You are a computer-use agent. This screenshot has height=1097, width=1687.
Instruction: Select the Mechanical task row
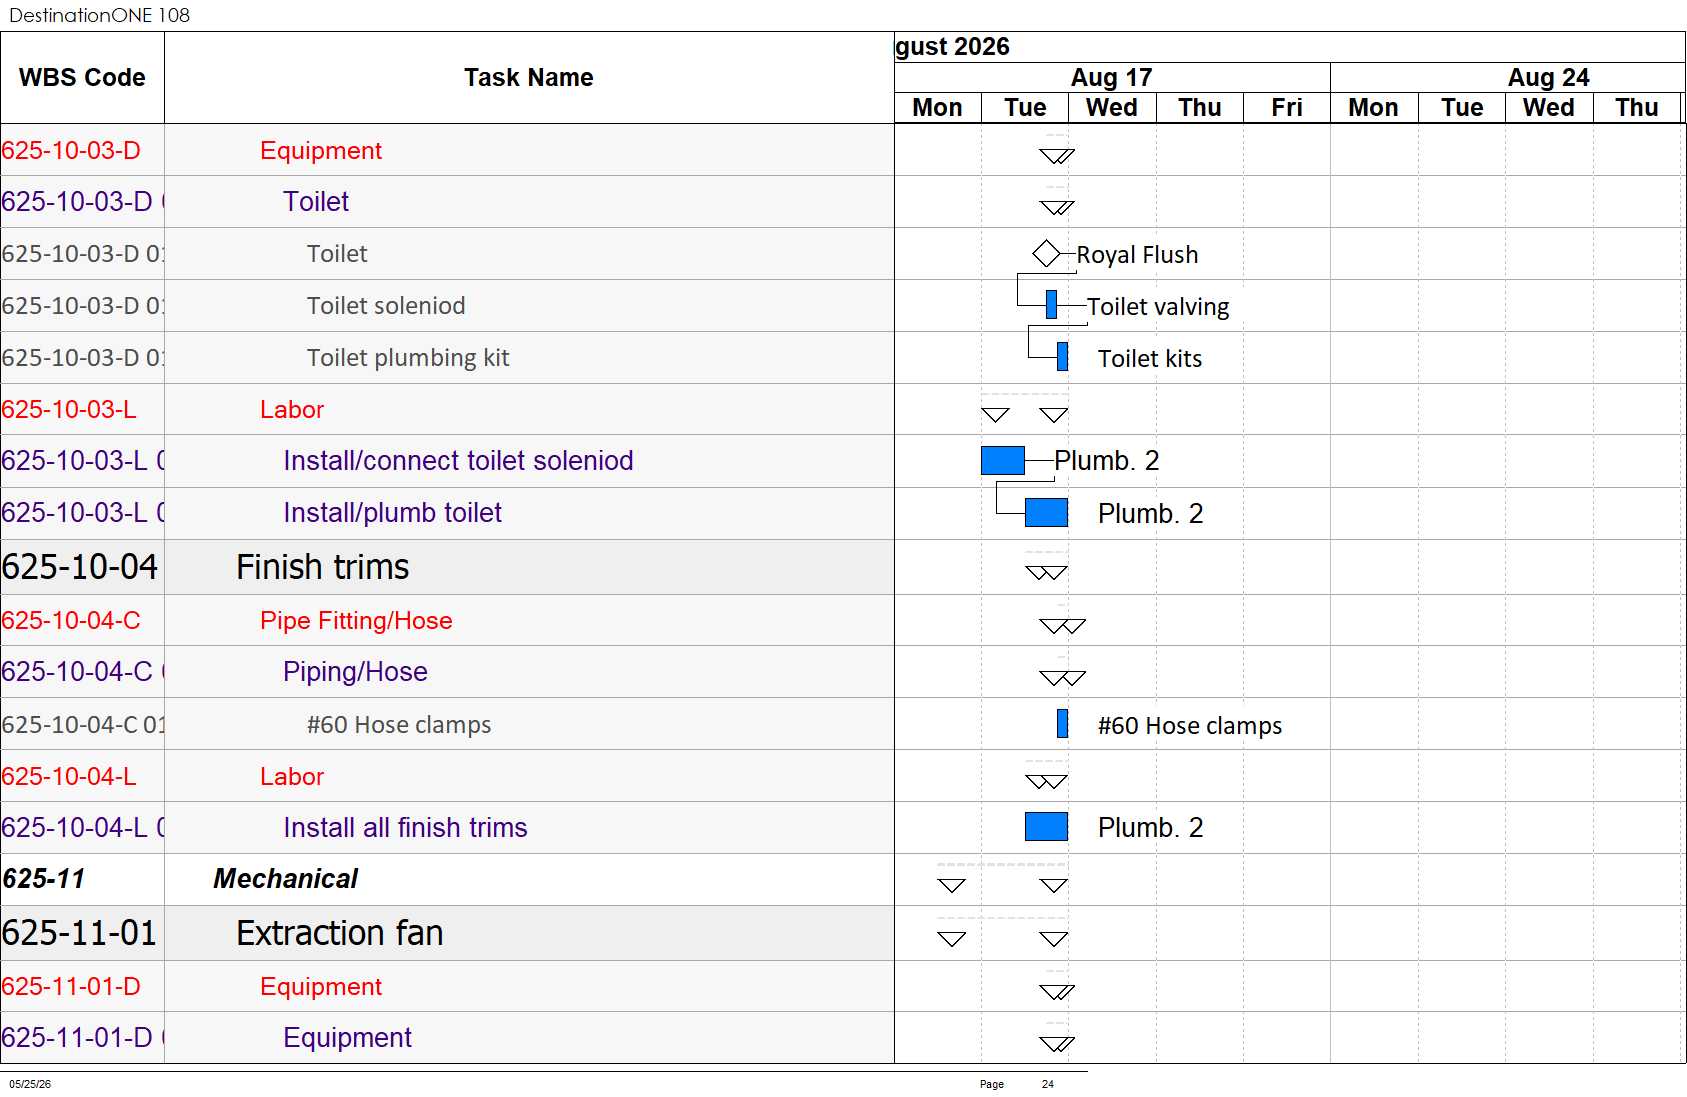coord(447,879)
